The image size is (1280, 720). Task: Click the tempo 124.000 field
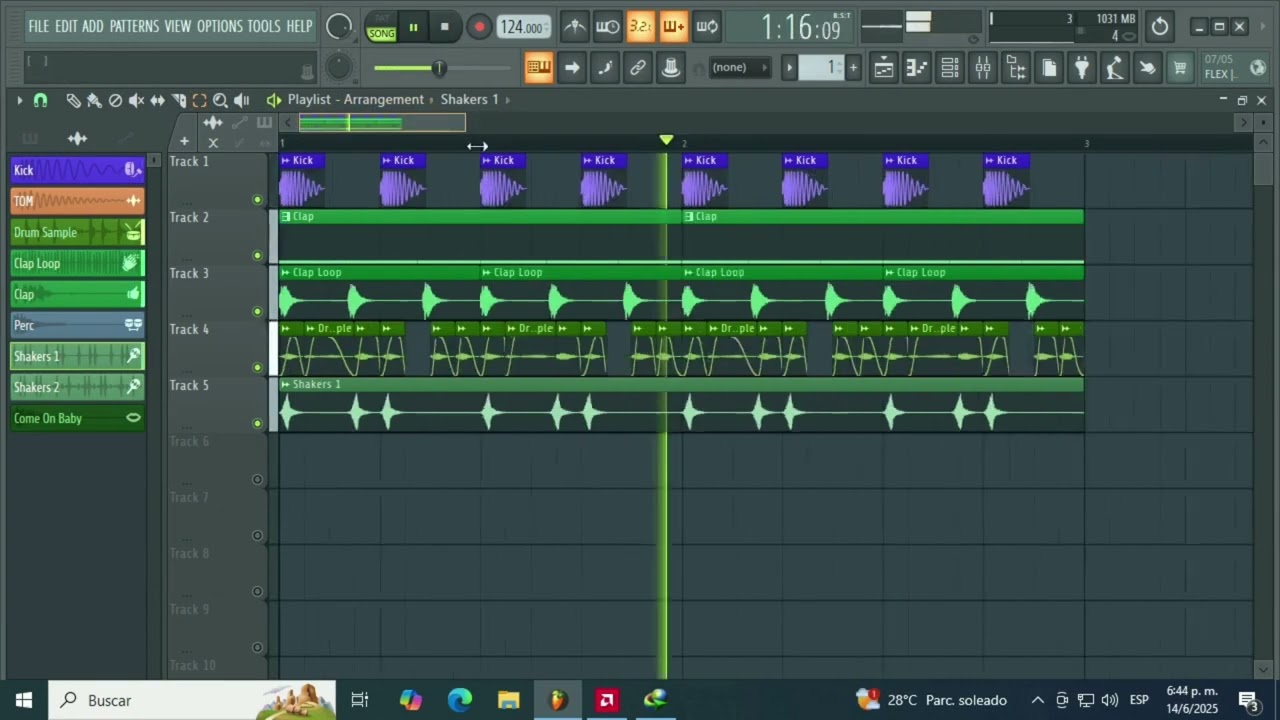(524, 28)
